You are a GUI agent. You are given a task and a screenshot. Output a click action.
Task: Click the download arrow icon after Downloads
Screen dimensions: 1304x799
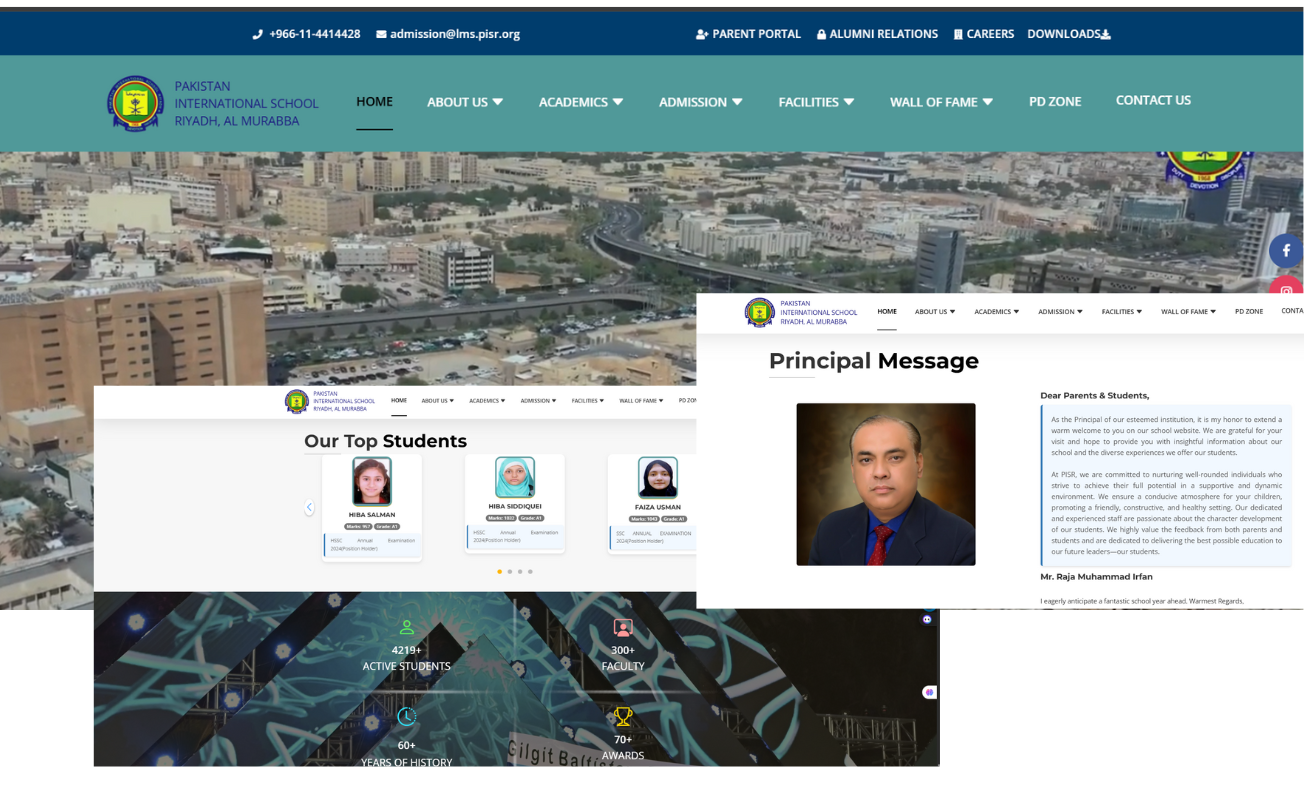(x=1106, y=34)
